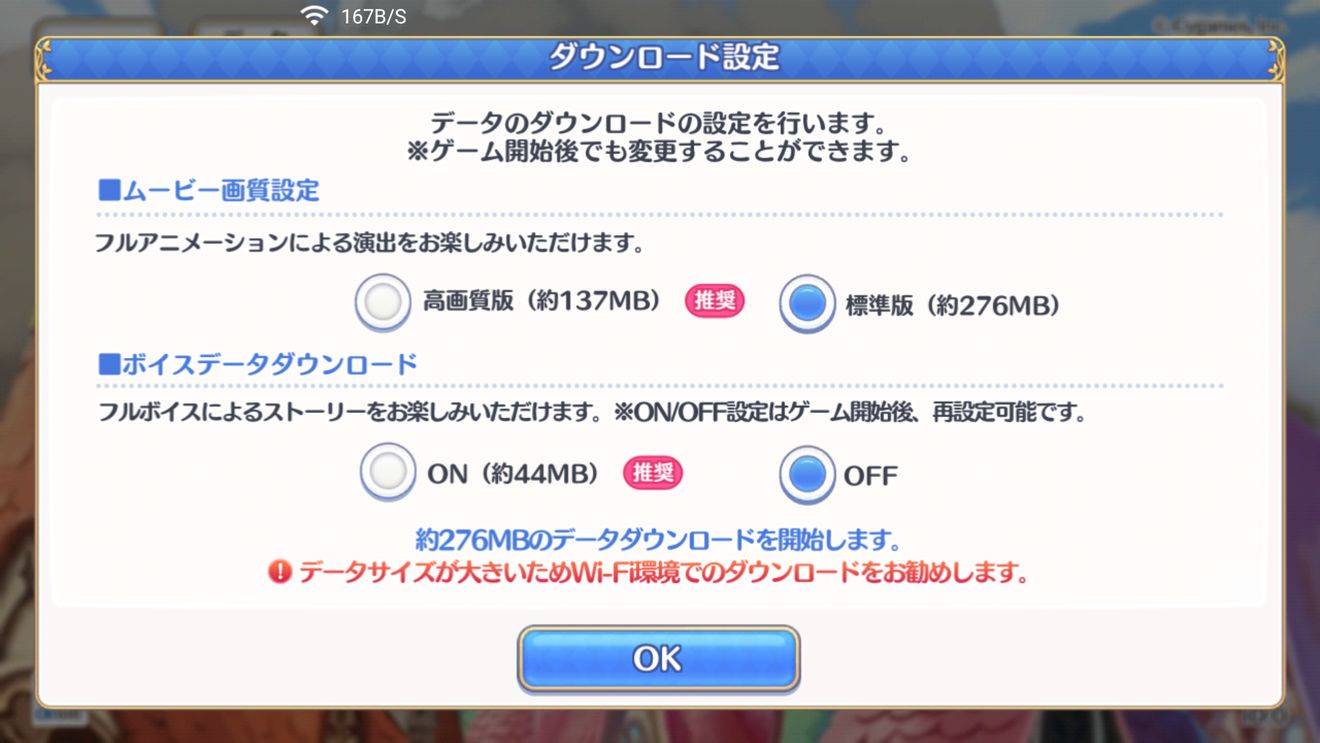Click the 標準版(約276MB) label text
Viewport: 1320px width, 743px height.
[x=952, y=306]
